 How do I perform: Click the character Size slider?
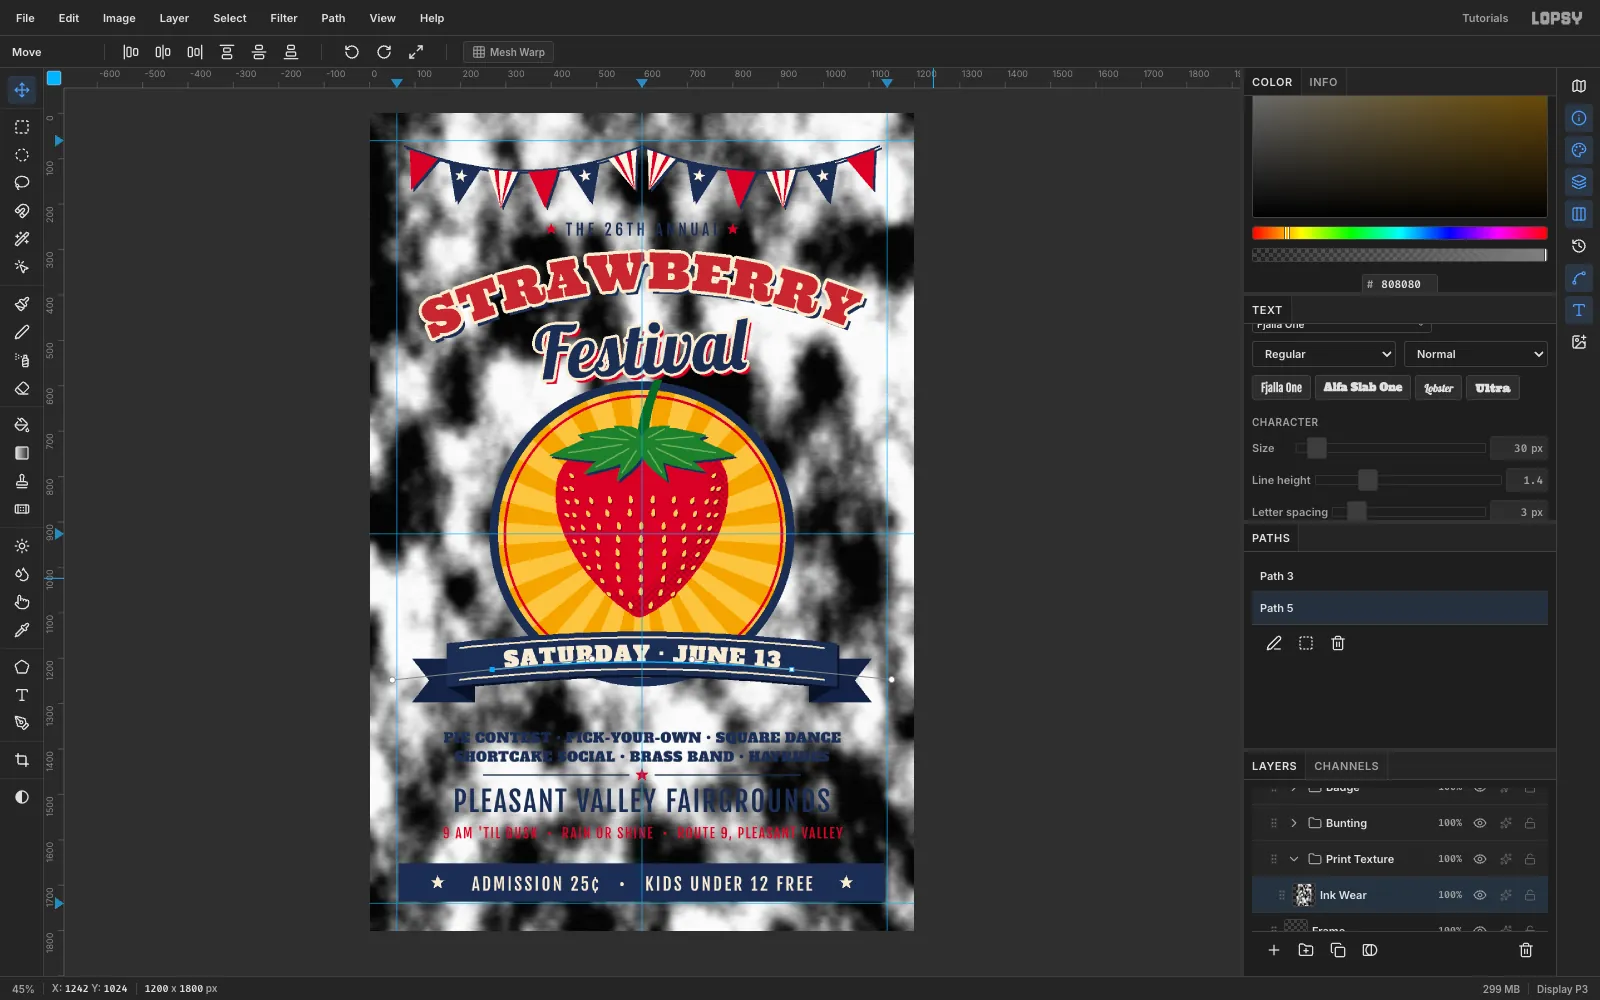coord(1390,448)
